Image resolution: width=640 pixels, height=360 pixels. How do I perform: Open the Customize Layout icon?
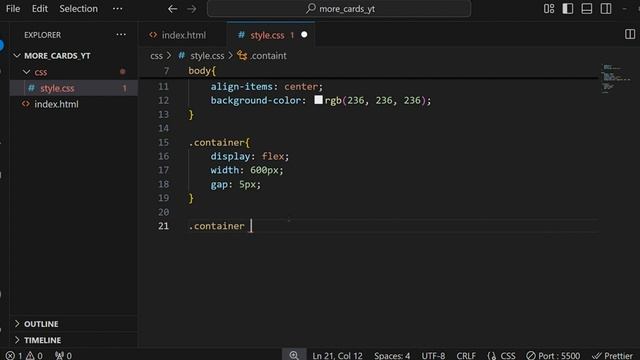pyautogui.click(x=549, y=9)
